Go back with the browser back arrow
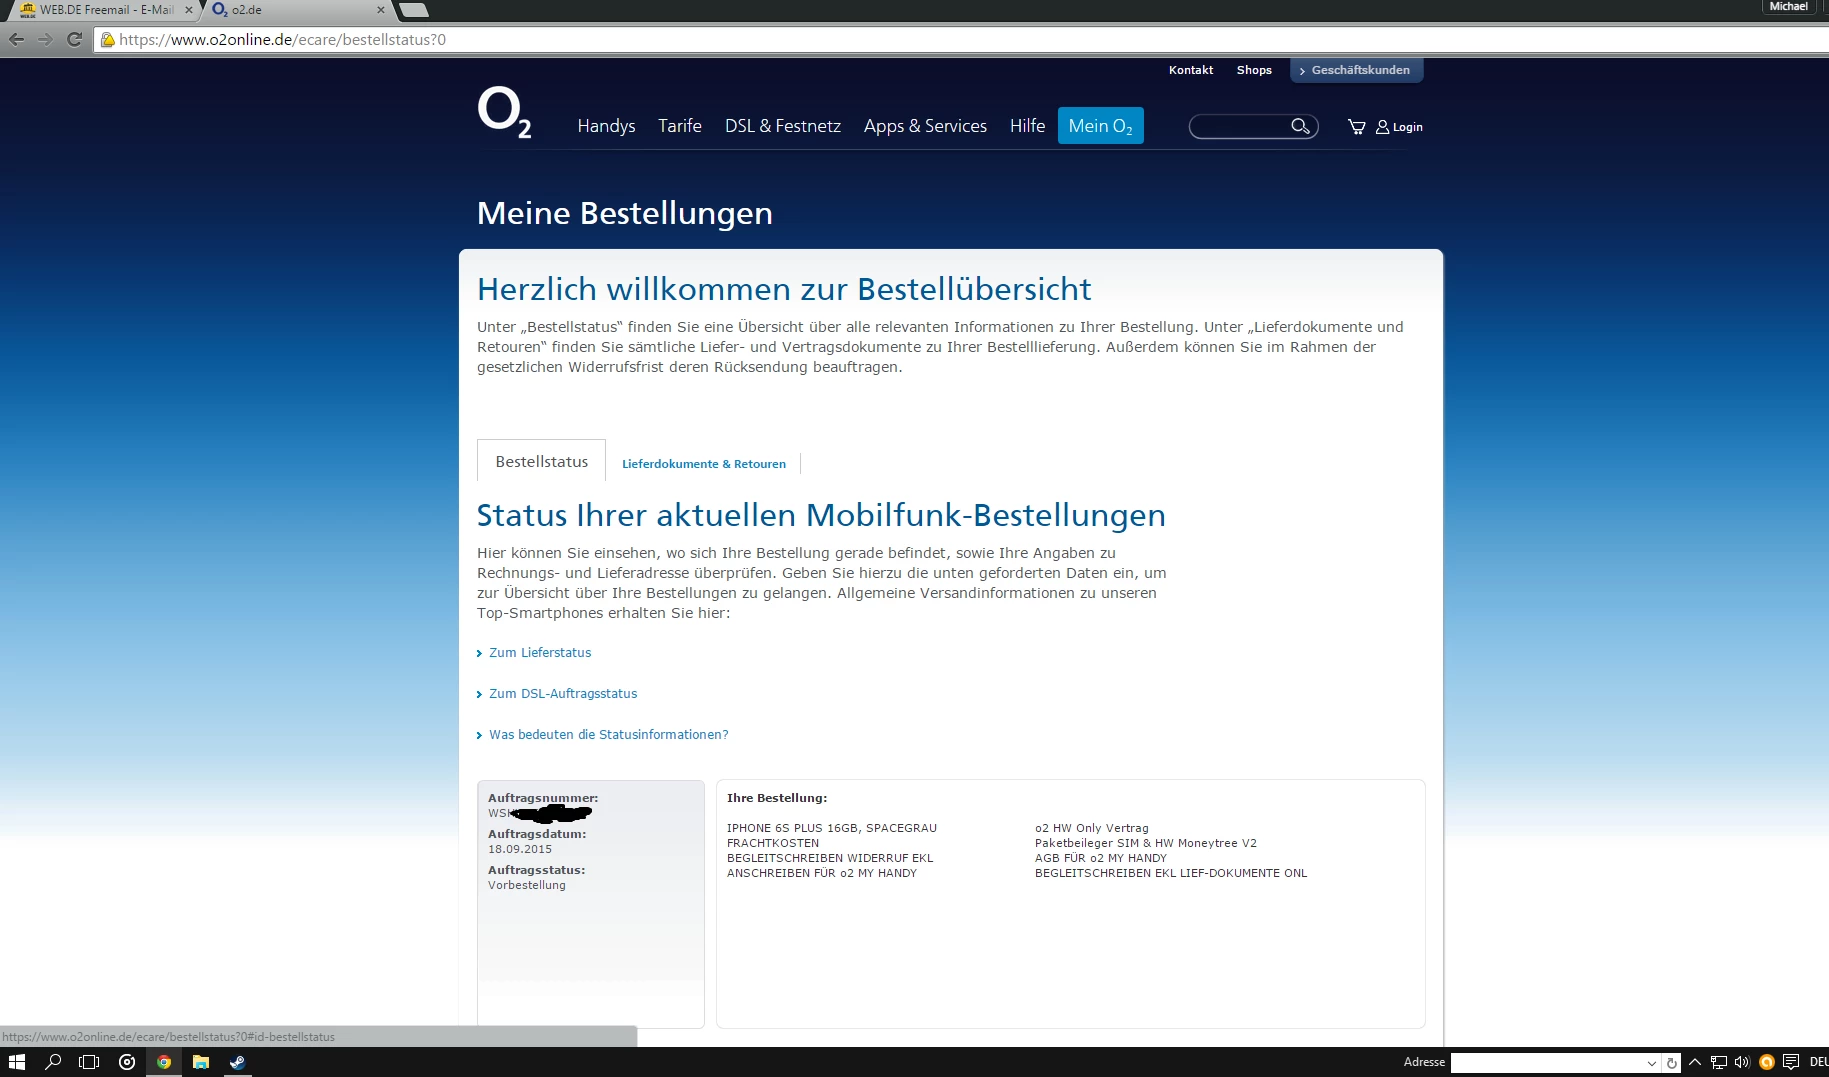The image size is (1829, 1077). point(17,40)
